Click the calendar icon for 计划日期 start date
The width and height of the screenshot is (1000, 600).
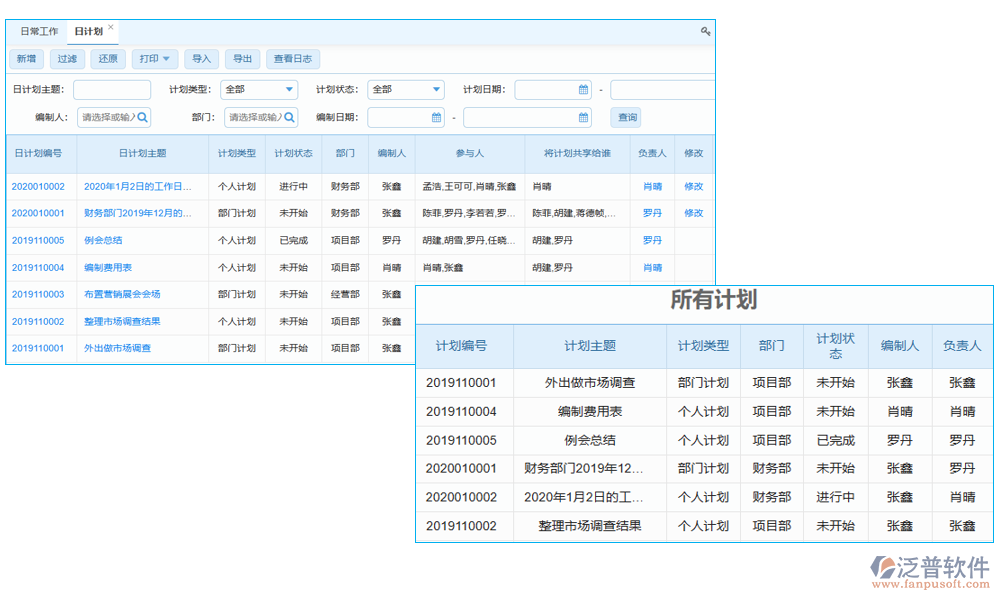[583, 89]
